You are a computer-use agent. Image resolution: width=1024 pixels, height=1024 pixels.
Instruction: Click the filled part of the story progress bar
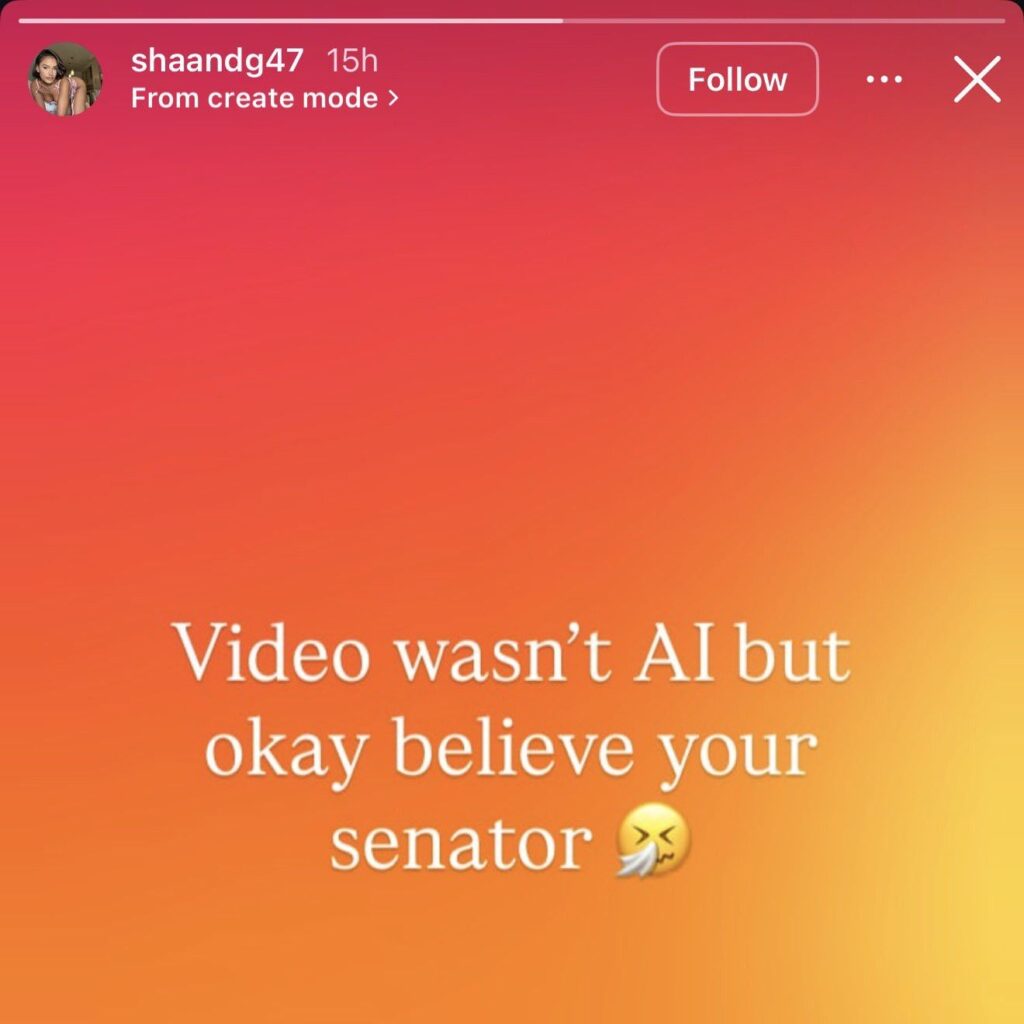291,21
